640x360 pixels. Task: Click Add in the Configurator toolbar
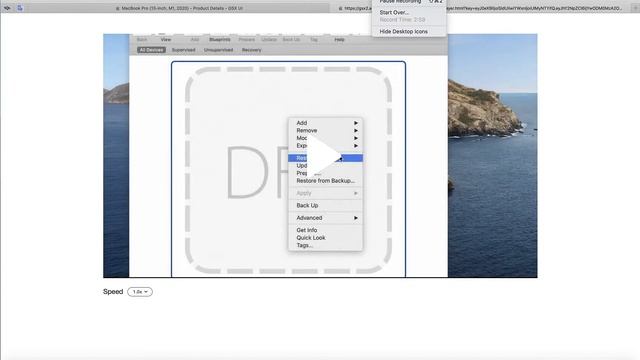[x=195, y=40]
